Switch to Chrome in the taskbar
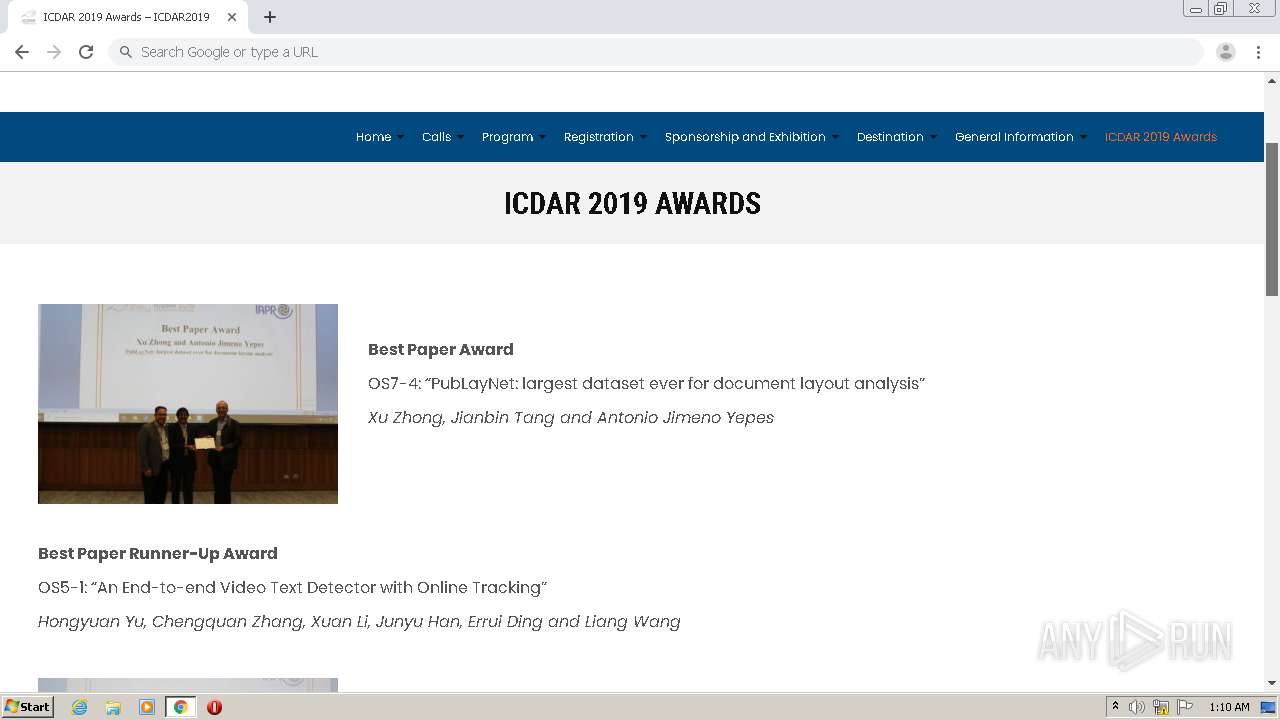Image resolution: width=1280 pixels, height=720 pixels. (x=181, y=707)
